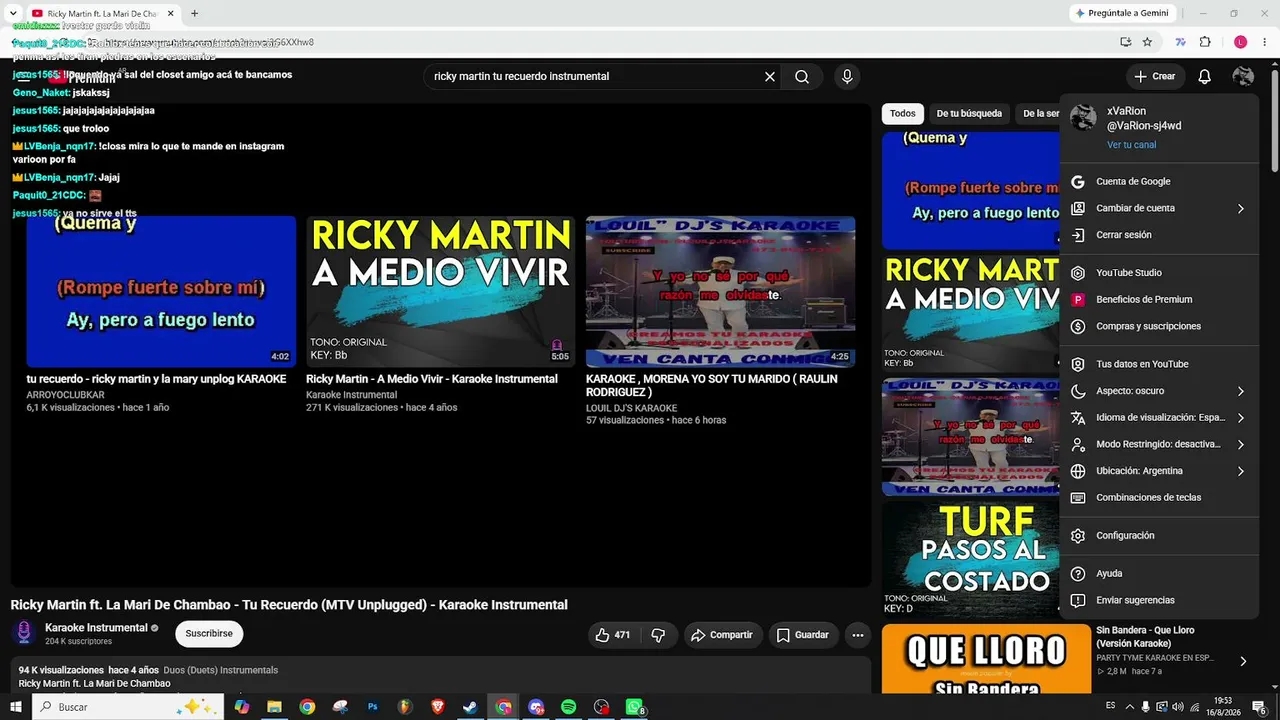Viewport: 1280px width, 720px height.
Task: Save the video with Guardar
Action: [x=803, y=635]
